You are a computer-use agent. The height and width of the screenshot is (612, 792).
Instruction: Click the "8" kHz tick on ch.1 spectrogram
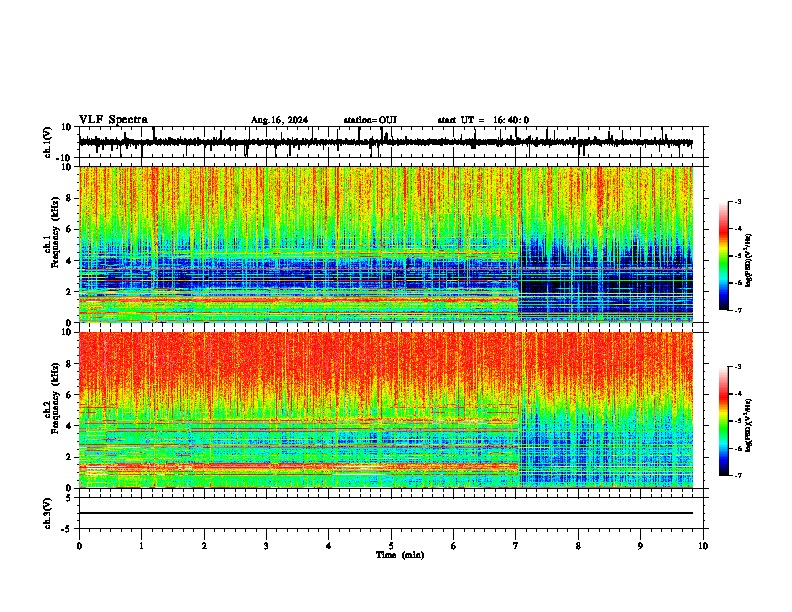click(x=69, y=198)
